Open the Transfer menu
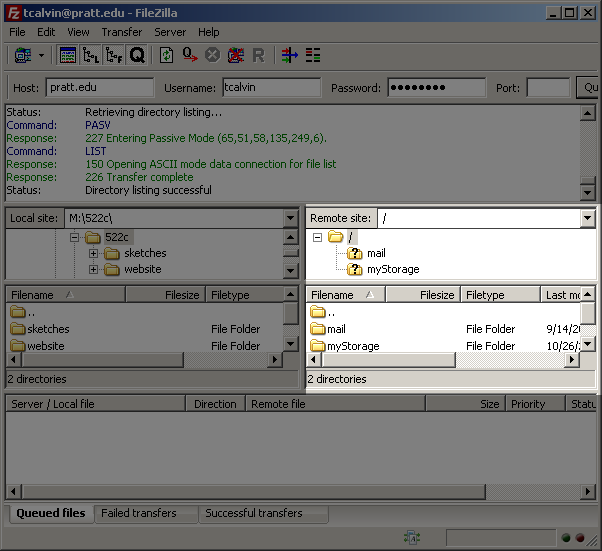602x551 pixels. tap(122, 32)
